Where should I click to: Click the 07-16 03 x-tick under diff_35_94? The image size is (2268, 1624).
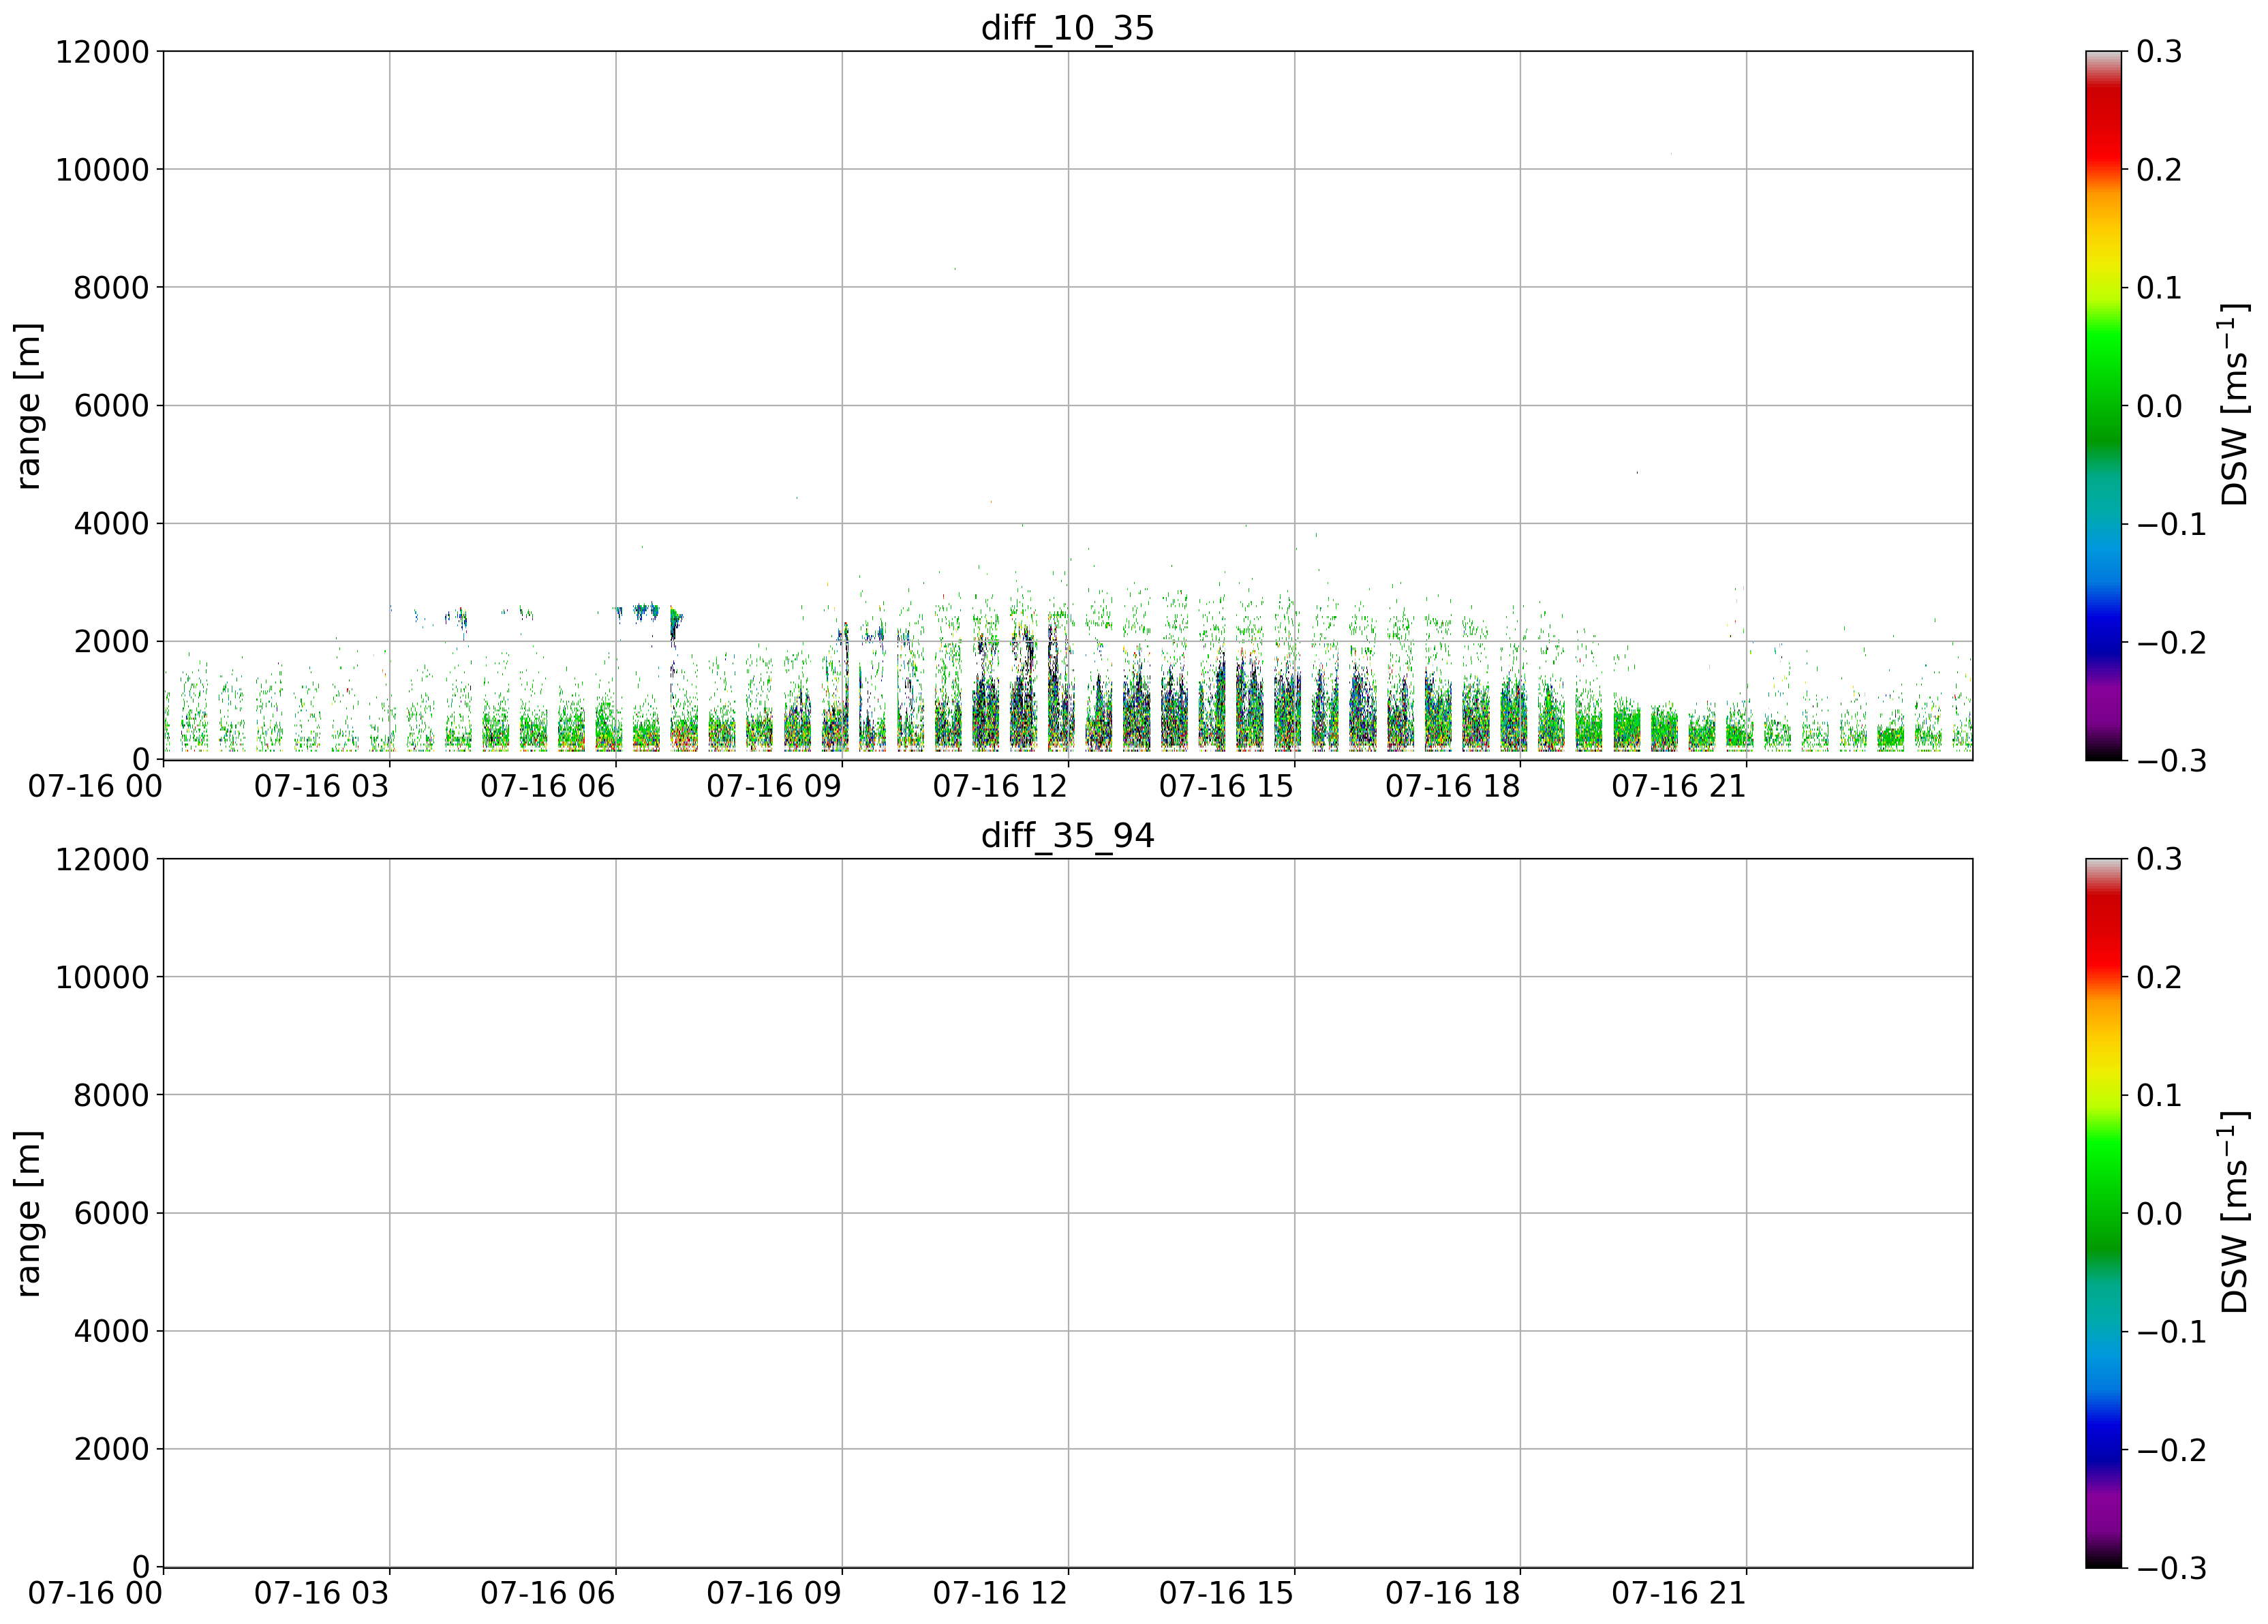pos(321,1594)
